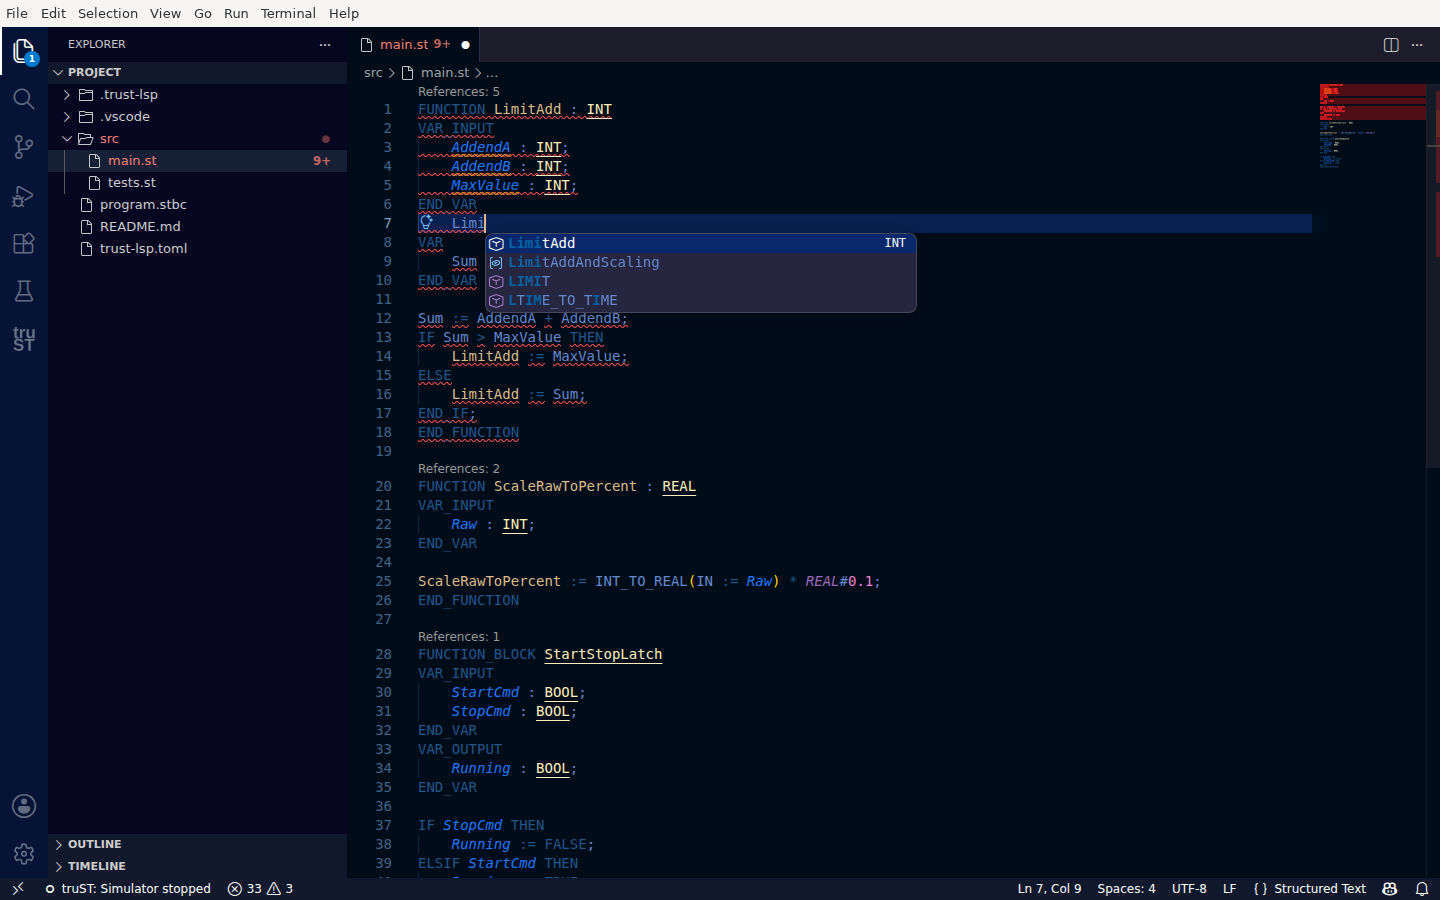This screenshot has height=900, width=1440.
Task: Open the Terminal menu
Action: coord(288,13)
